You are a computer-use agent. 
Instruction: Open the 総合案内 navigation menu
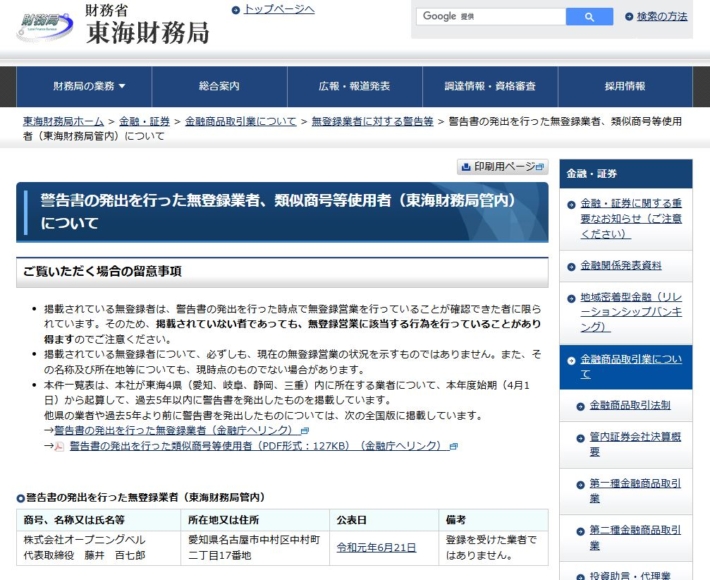pyautogui.click(x=219, y=86)
